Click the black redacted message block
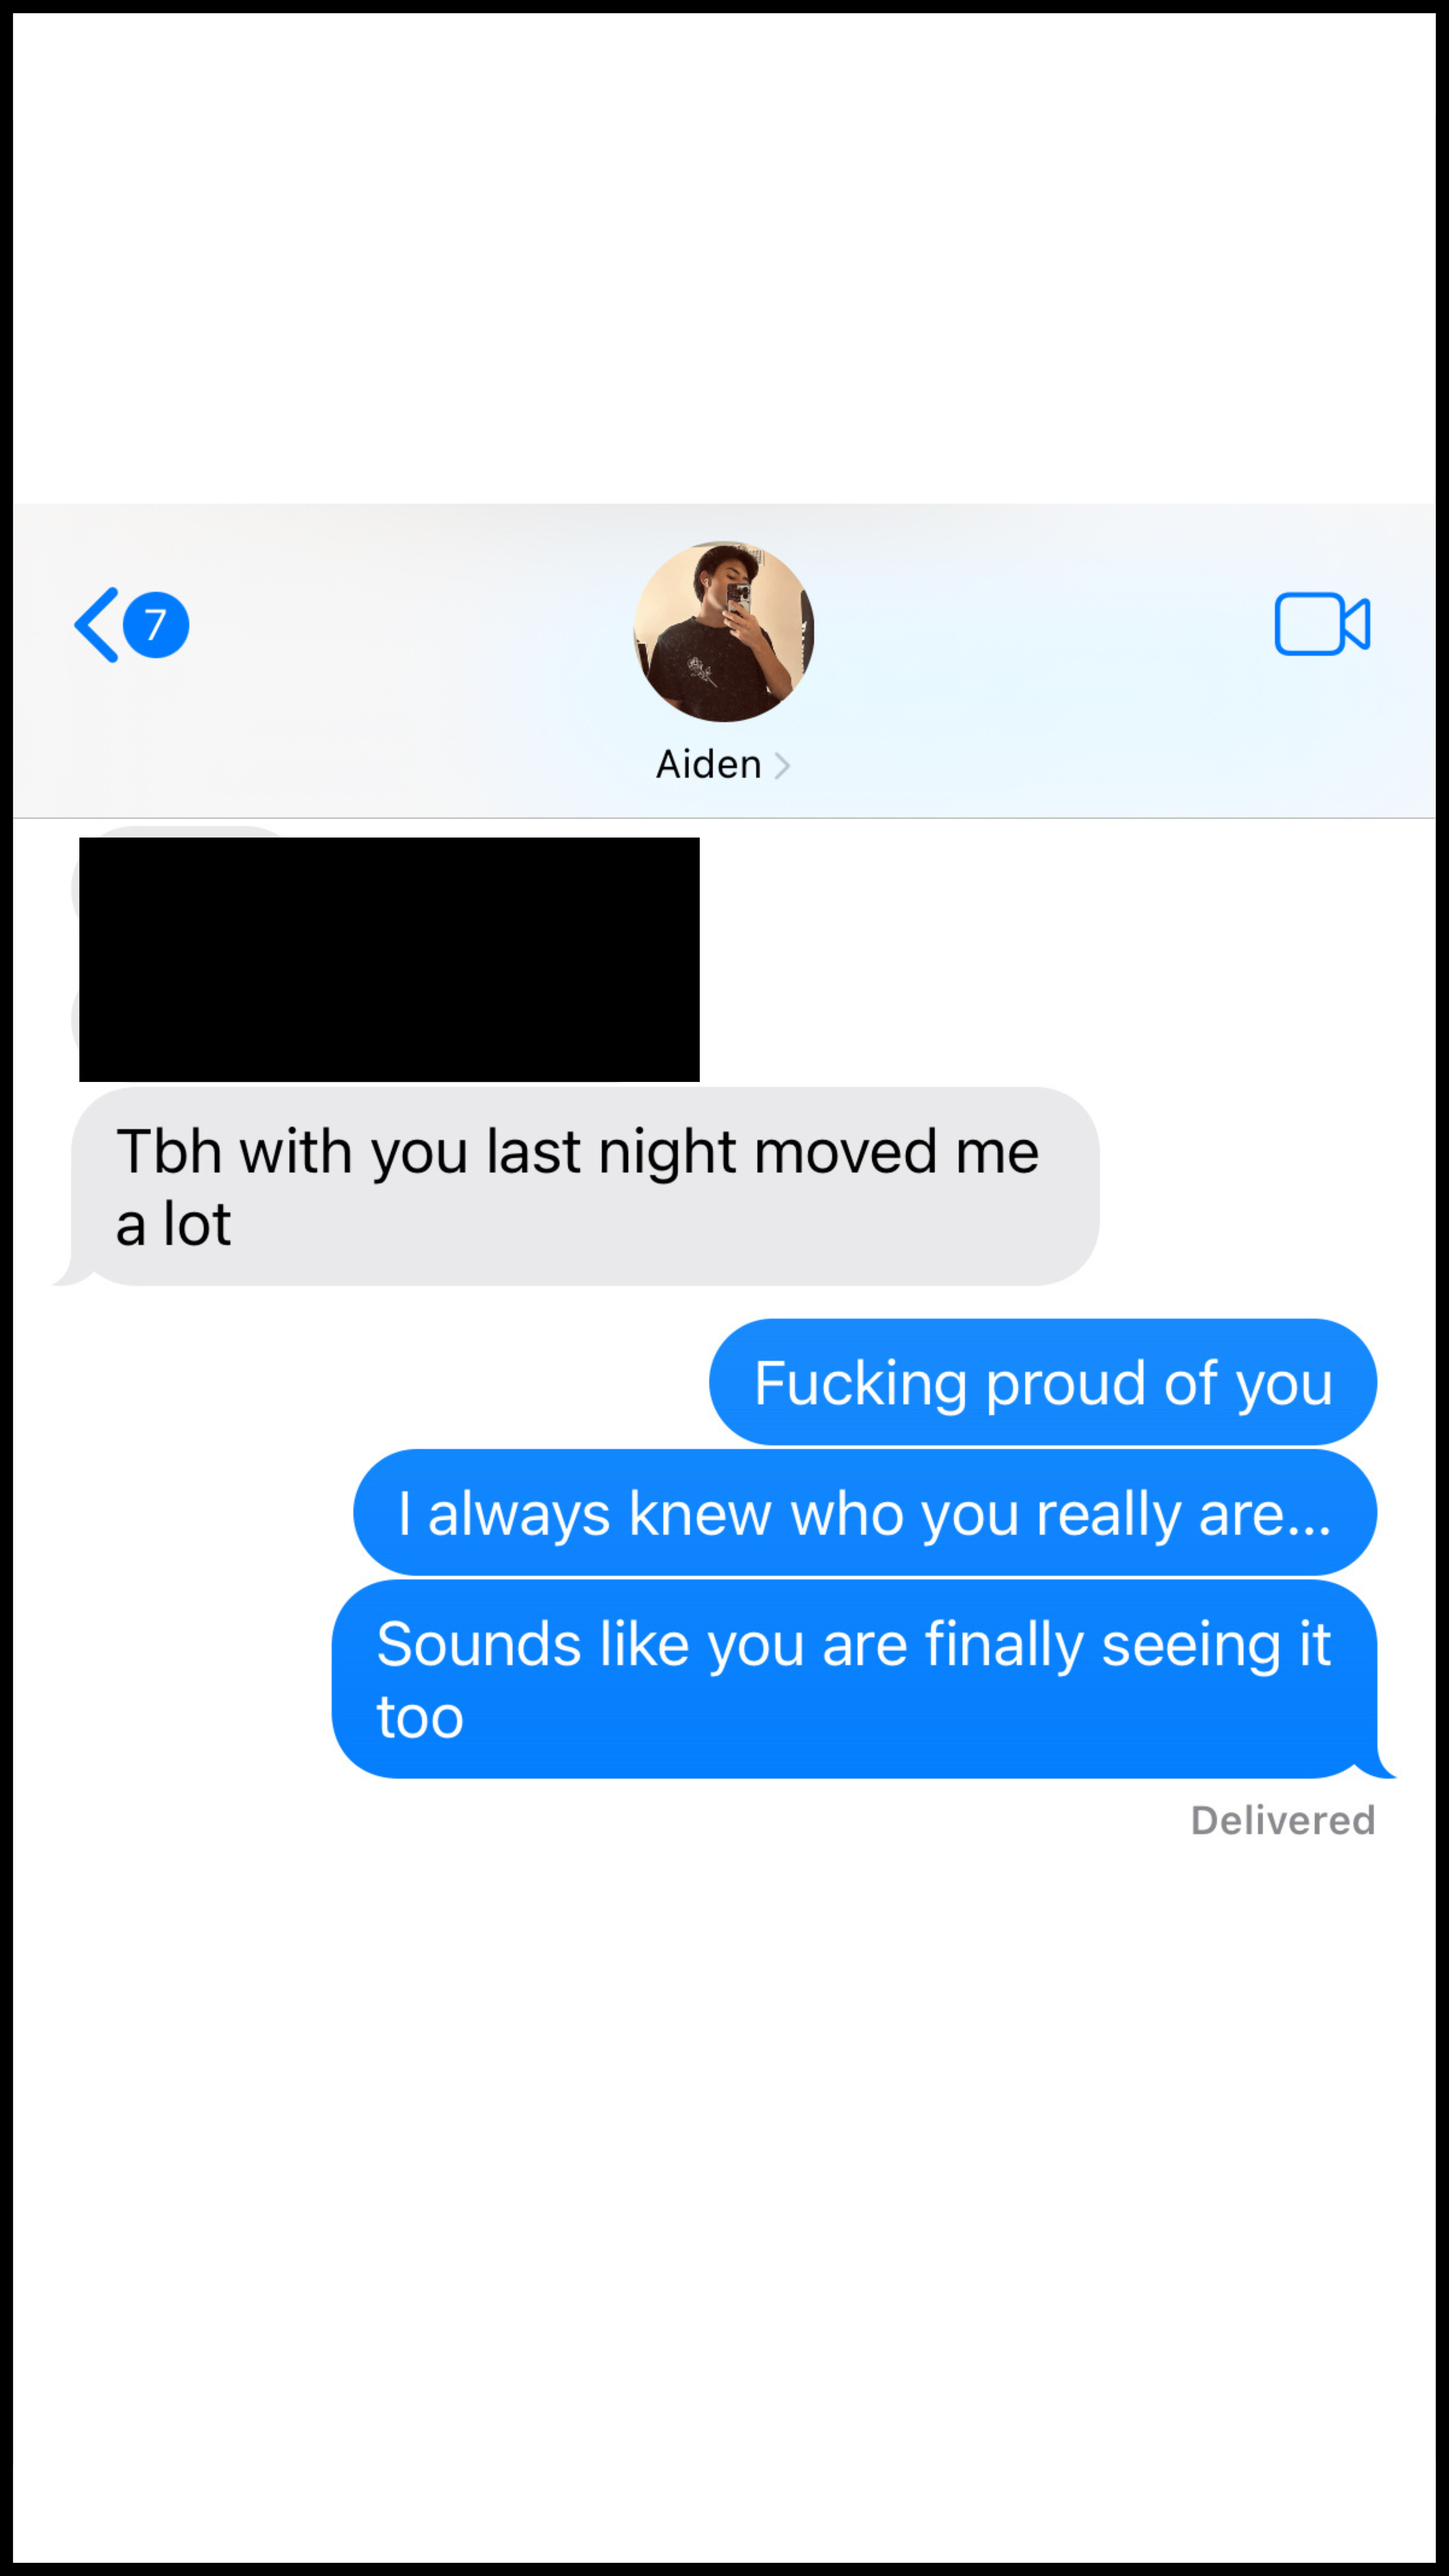This screenshot has height=2576, width=1449. 389,959
